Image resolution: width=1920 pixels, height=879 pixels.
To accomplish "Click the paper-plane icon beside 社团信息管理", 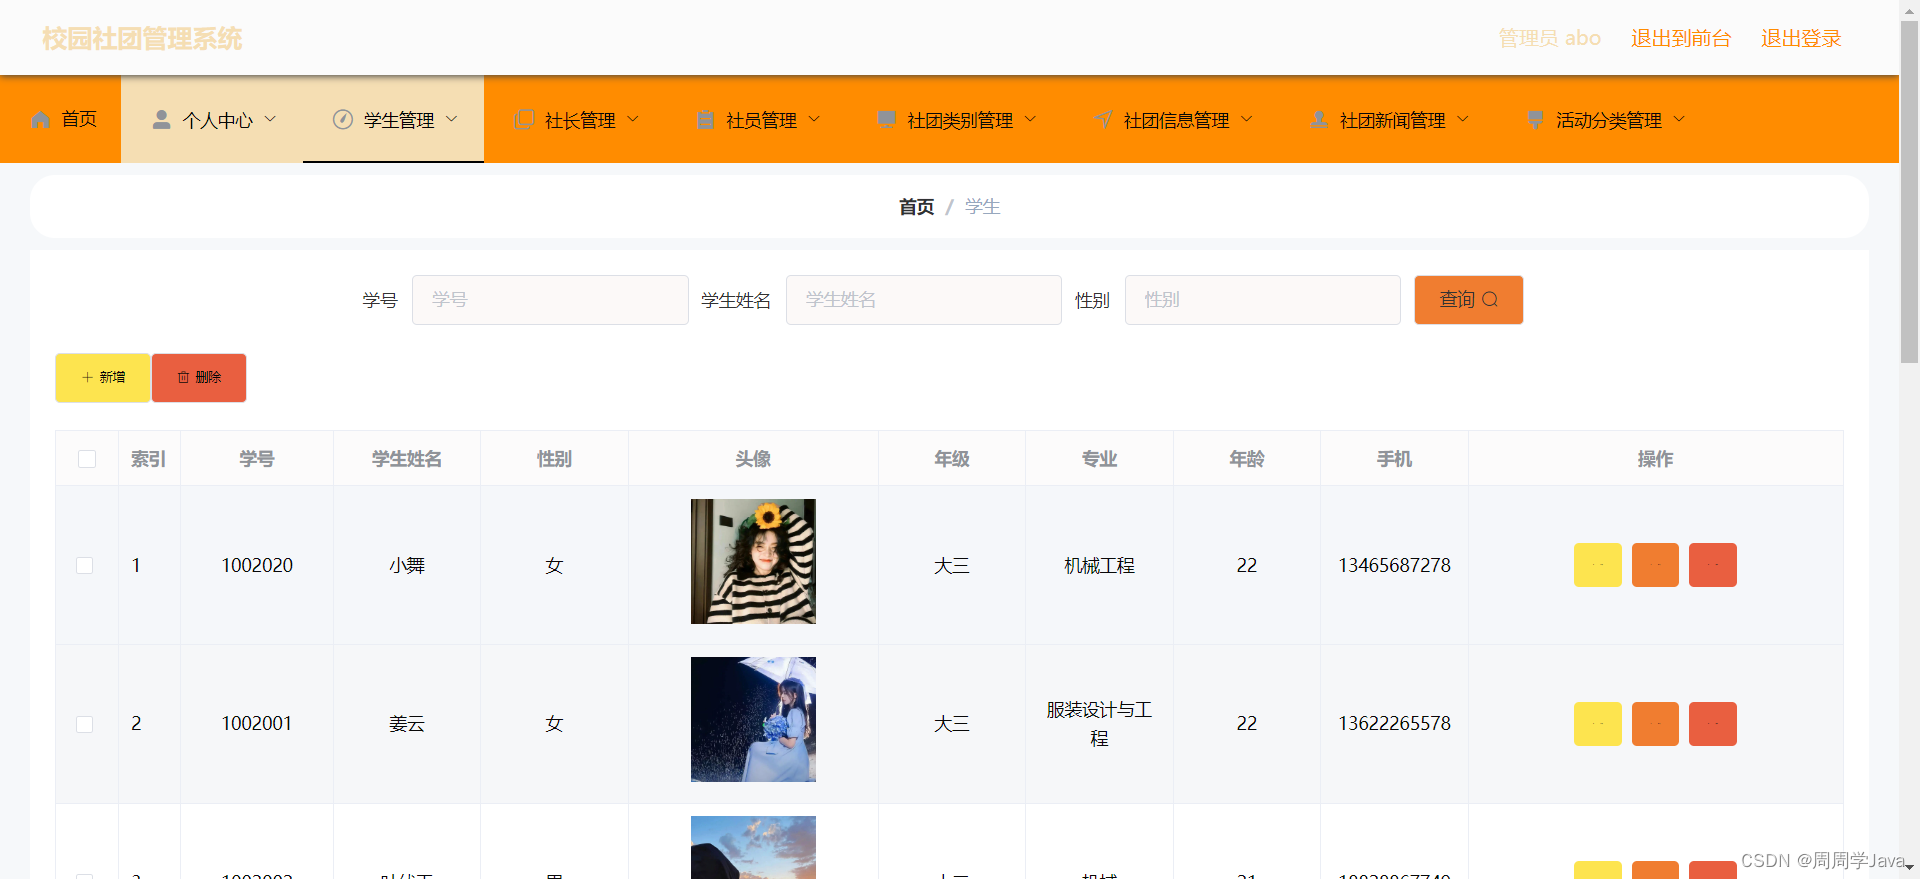I will (x=1103, y=120).
